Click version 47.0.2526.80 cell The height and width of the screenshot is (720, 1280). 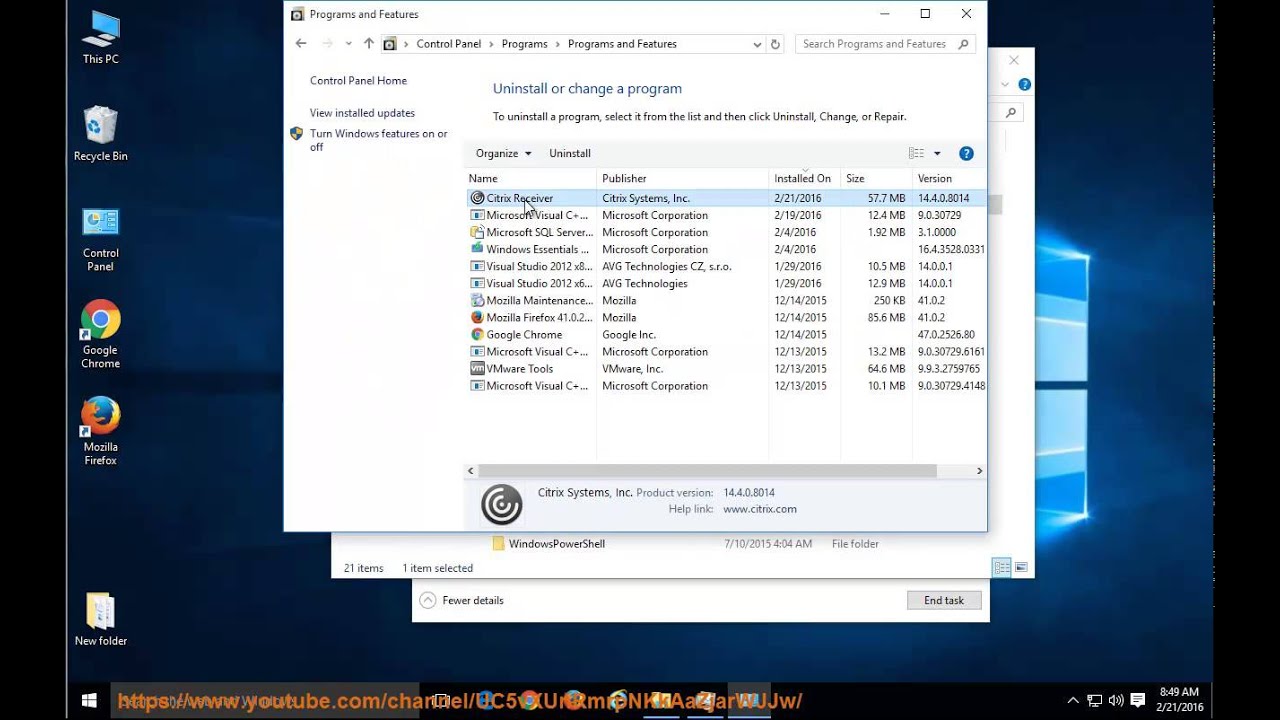(946, 334)
